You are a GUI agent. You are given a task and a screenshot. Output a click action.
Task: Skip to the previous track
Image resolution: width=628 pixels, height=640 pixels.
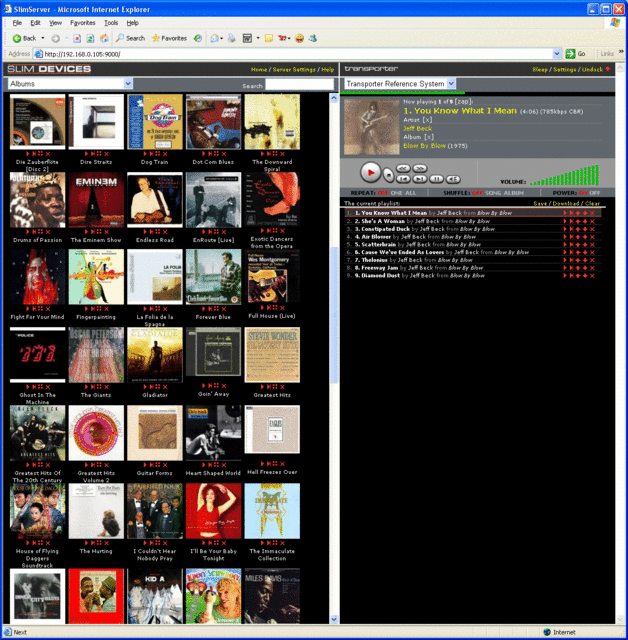403,179
